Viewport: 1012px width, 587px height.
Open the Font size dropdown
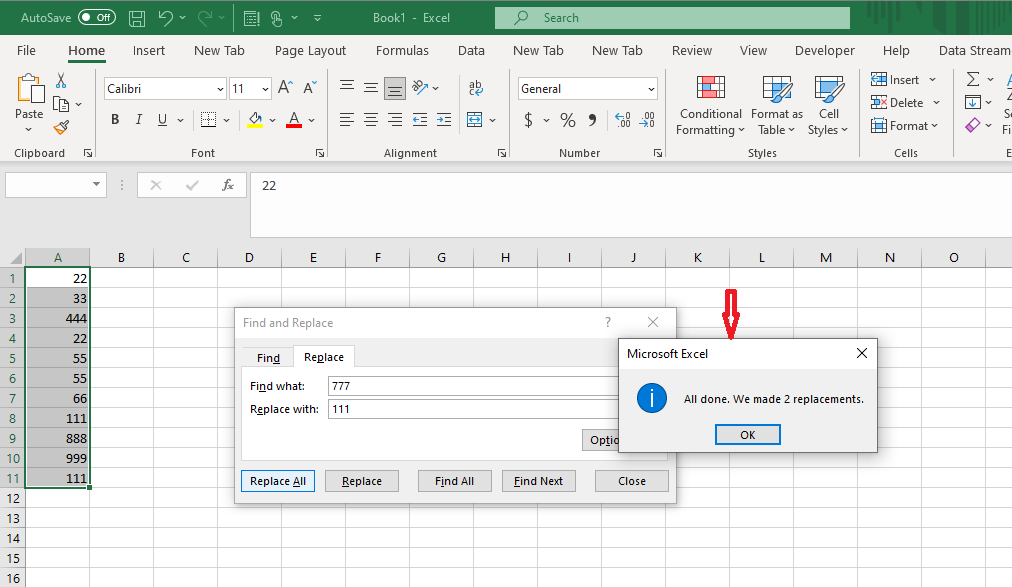pyautogui.click(x=265, y=89)
